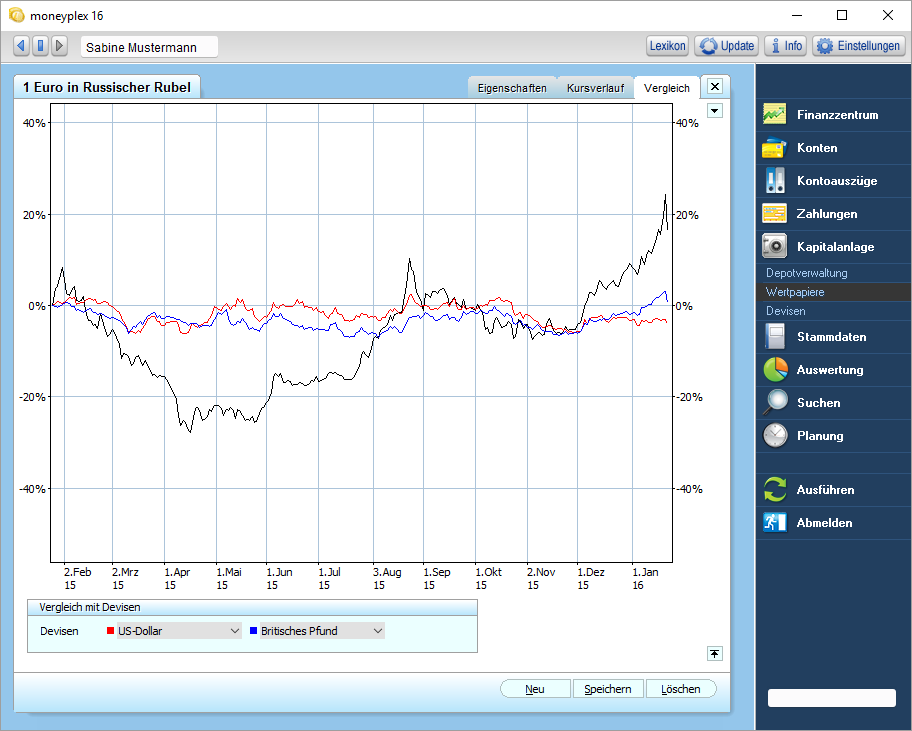The width and height of the screenshot is (912, 731).
Task: Open the Kontoauszüge binder icon
Action: 774,180
